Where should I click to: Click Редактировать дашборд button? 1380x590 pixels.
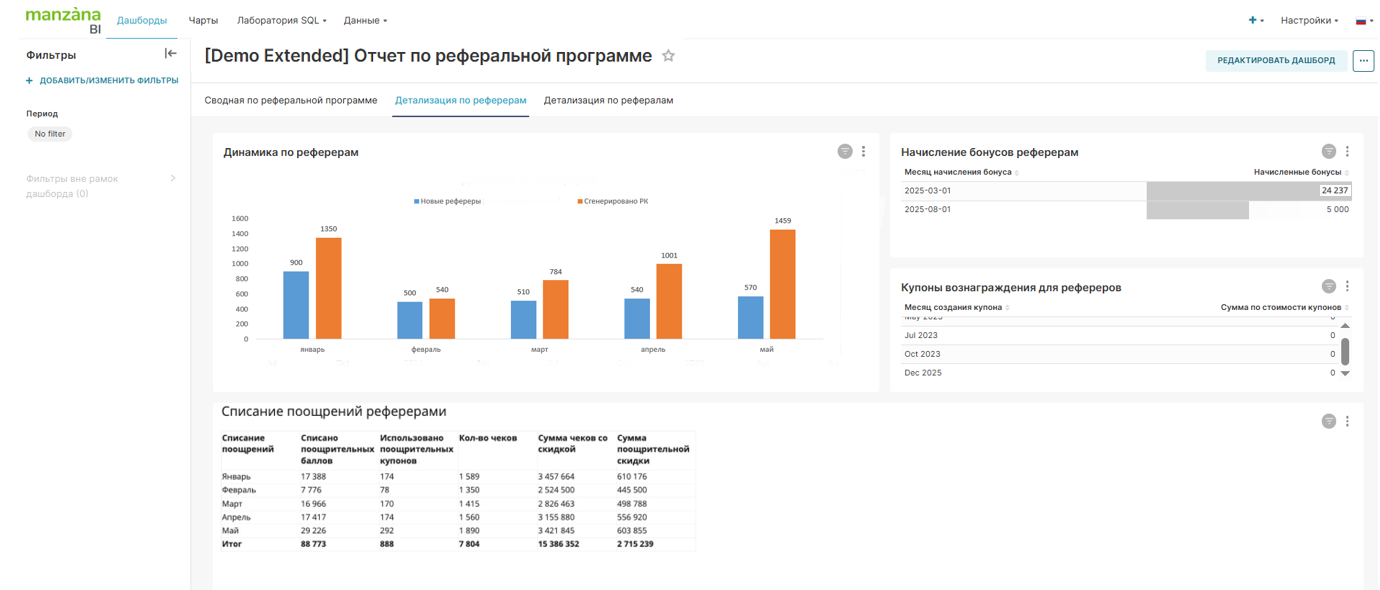[x=1275, y=61]
